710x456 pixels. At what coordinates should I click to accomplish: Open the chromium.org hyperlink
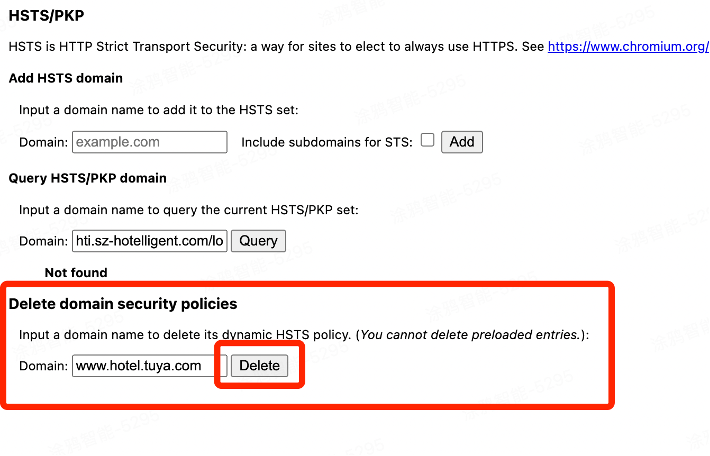click(628, 46)
